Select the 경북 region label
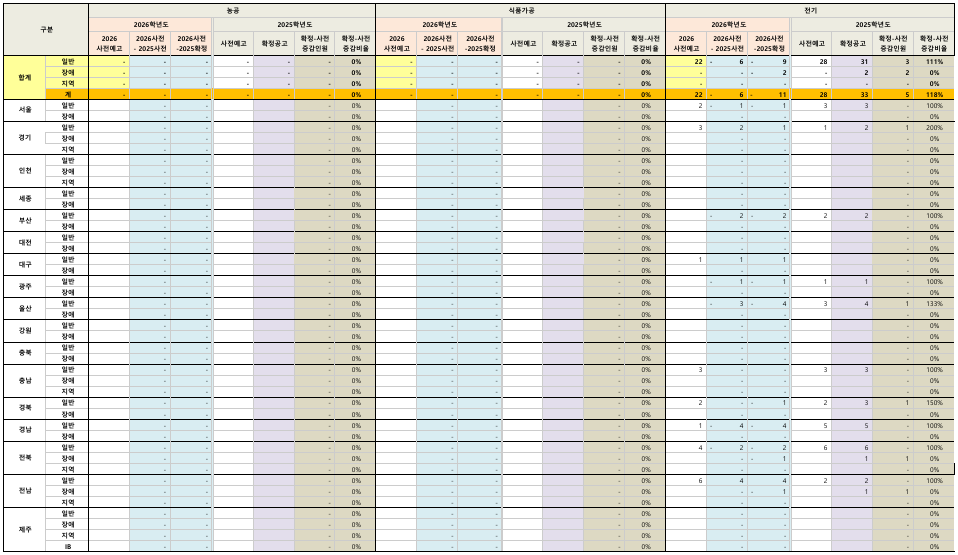The height and width of the screenshot is (555, 958). point(24,408)
